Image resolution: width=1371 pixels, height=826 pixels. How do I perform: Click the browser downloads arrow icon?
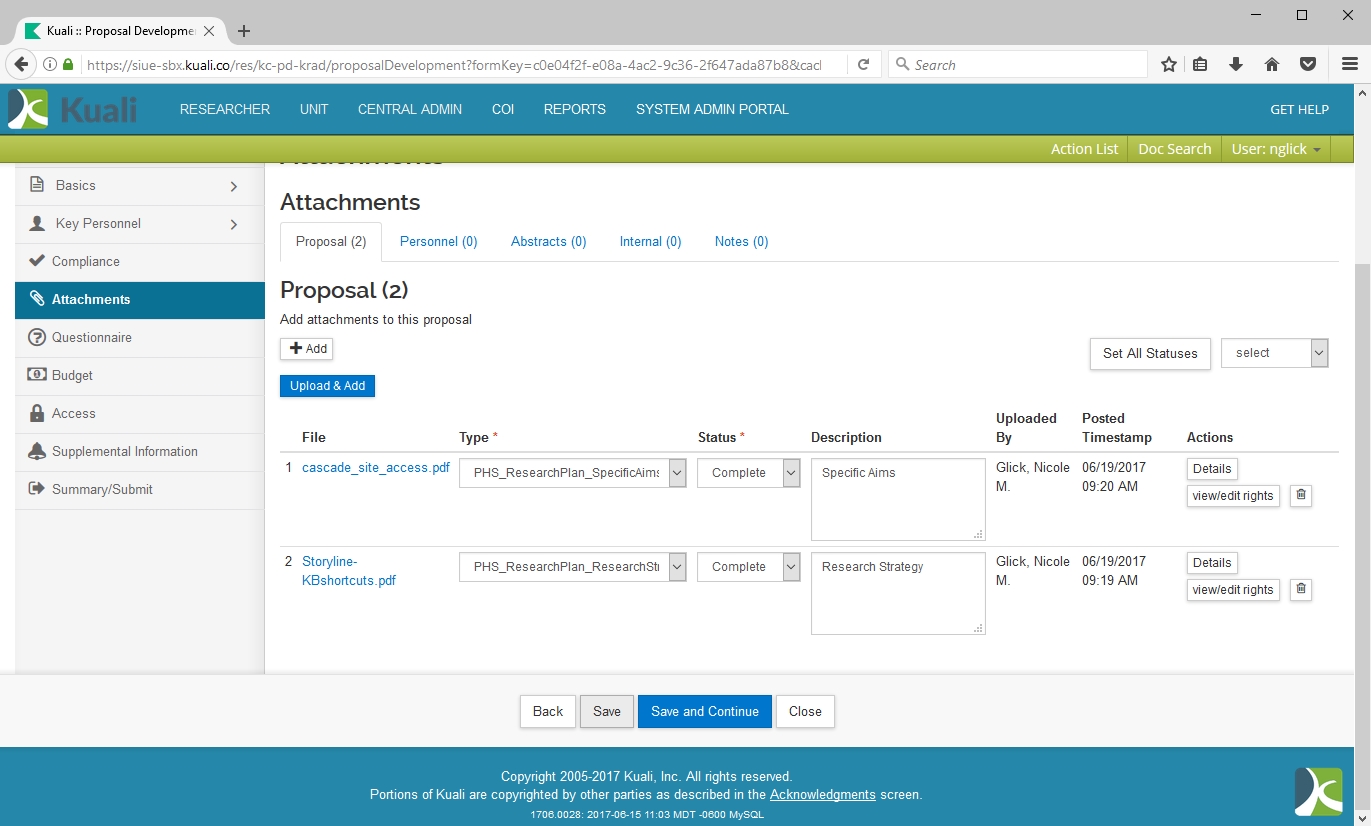coord(1236,65)
